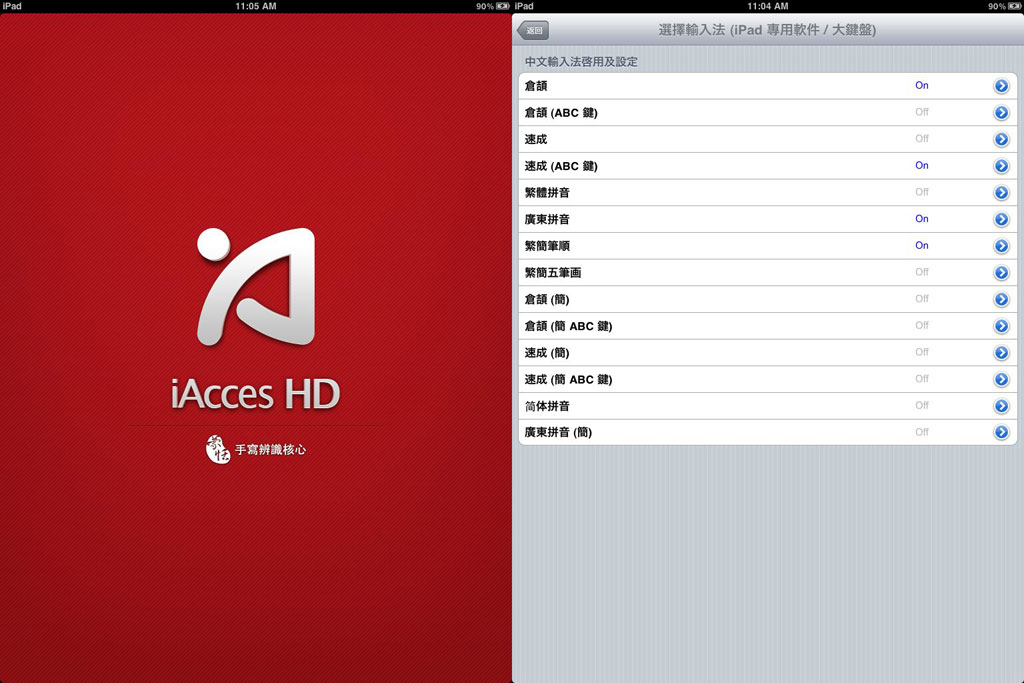The image size is (1024, 683).
Task: Open detail arrow for 廣東拼音 (簡) row
Action: click(1001, 432)
